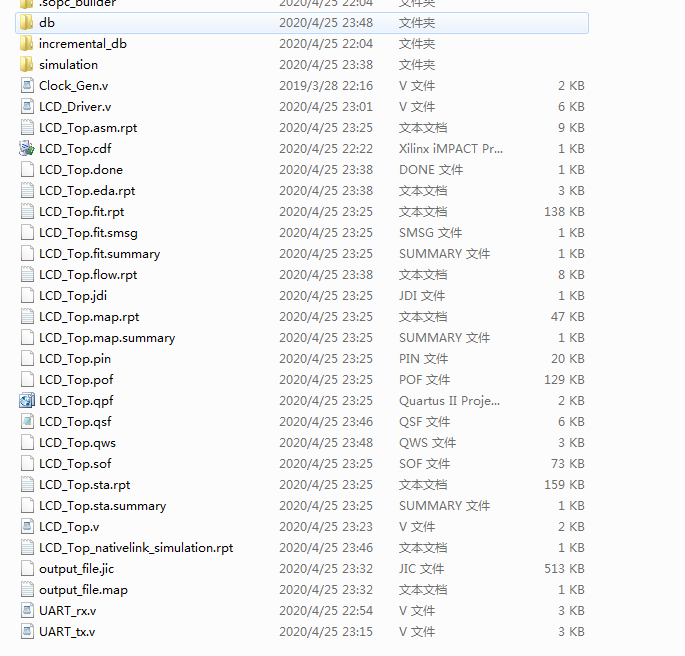Click the LCD_Top.sta.rpt file name
The height and width of the screenshot is (656, 685).
(x=85, y=484)
